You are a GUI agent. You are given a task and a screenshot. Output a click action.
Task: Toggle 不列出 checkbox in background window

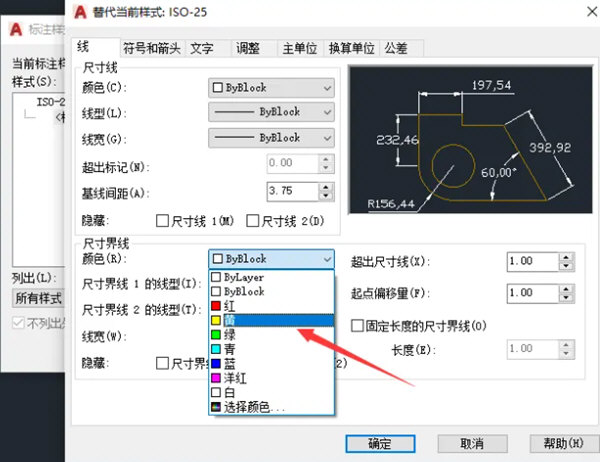tap(18, 323)
